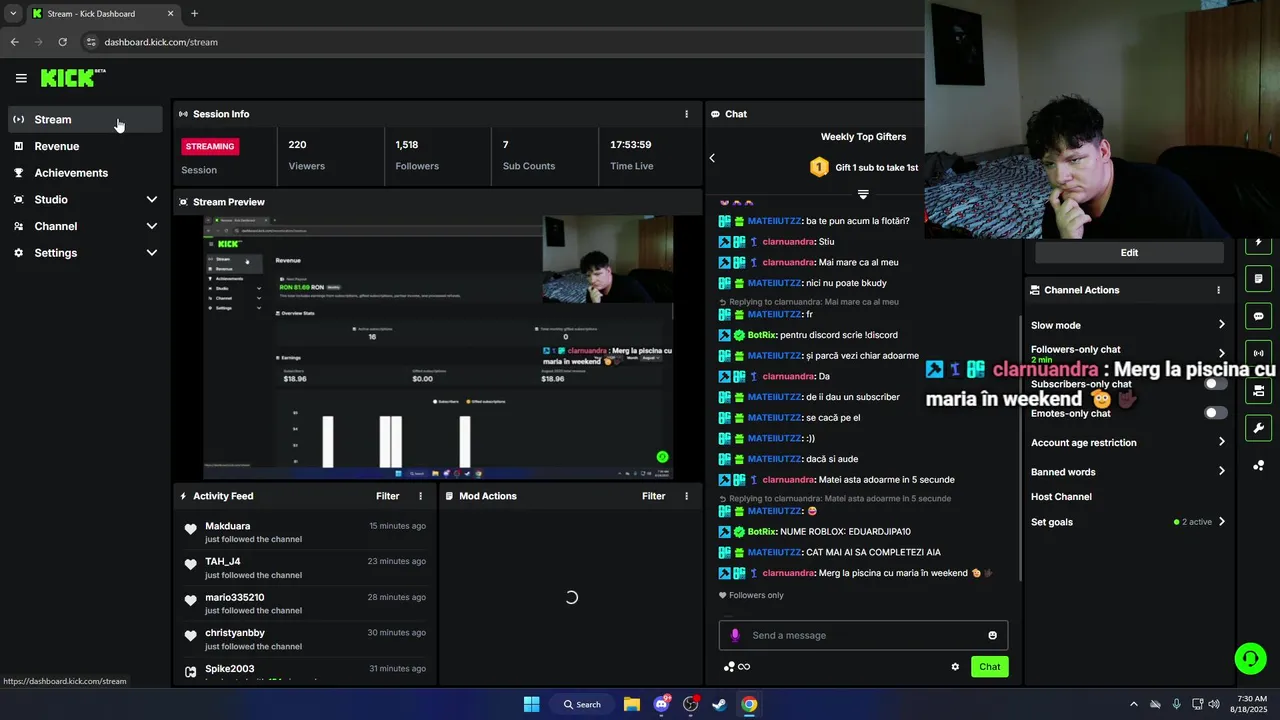Expand Studio section in sidebar
The width and height of the screenshot is (1280, 720).
click(x=152, y=200)
